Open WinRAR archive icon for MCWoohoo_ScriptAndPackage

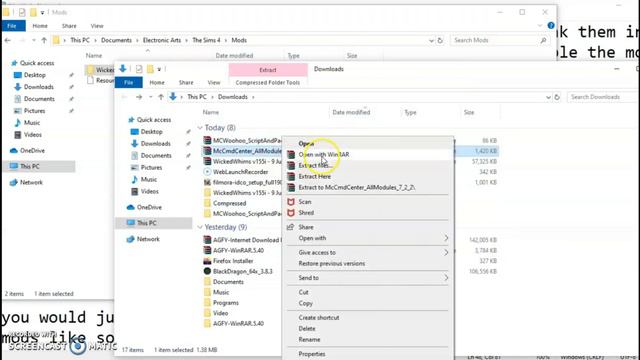click(207, 140)
